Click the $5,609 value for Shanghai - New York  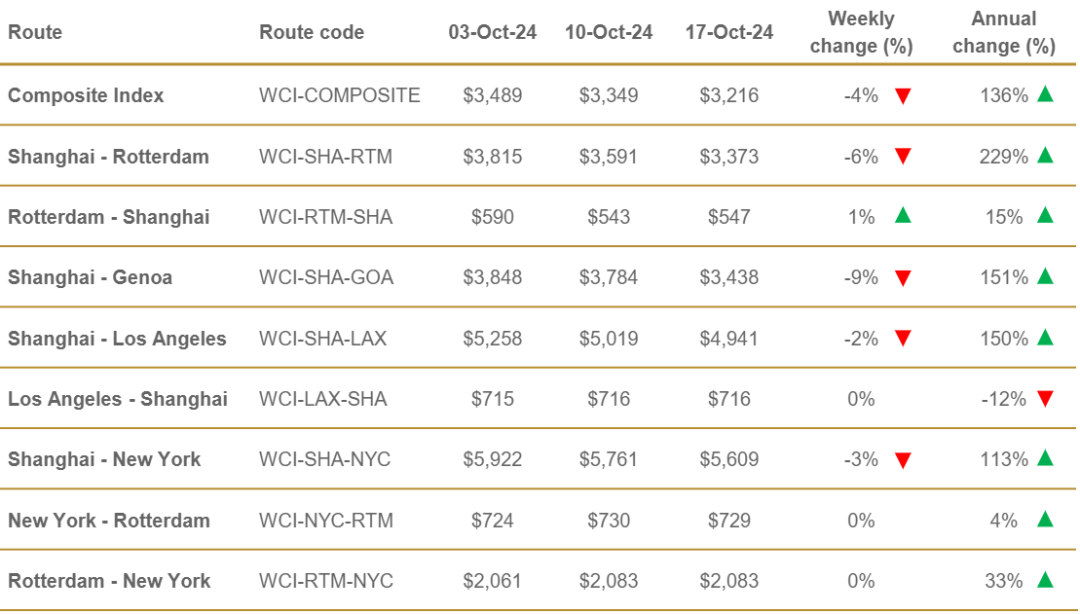coord(729,460)
